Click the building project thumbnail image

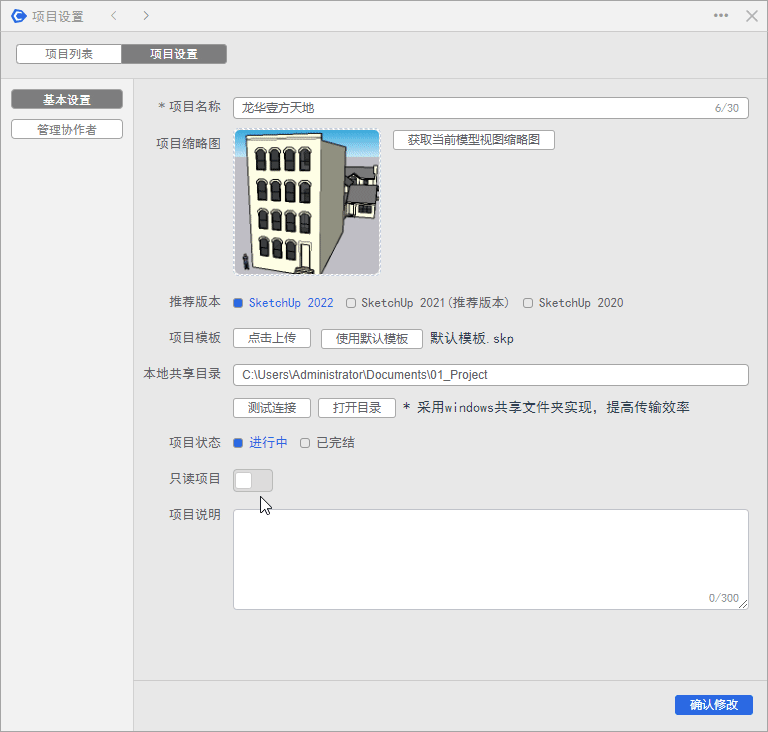[307, 202]
